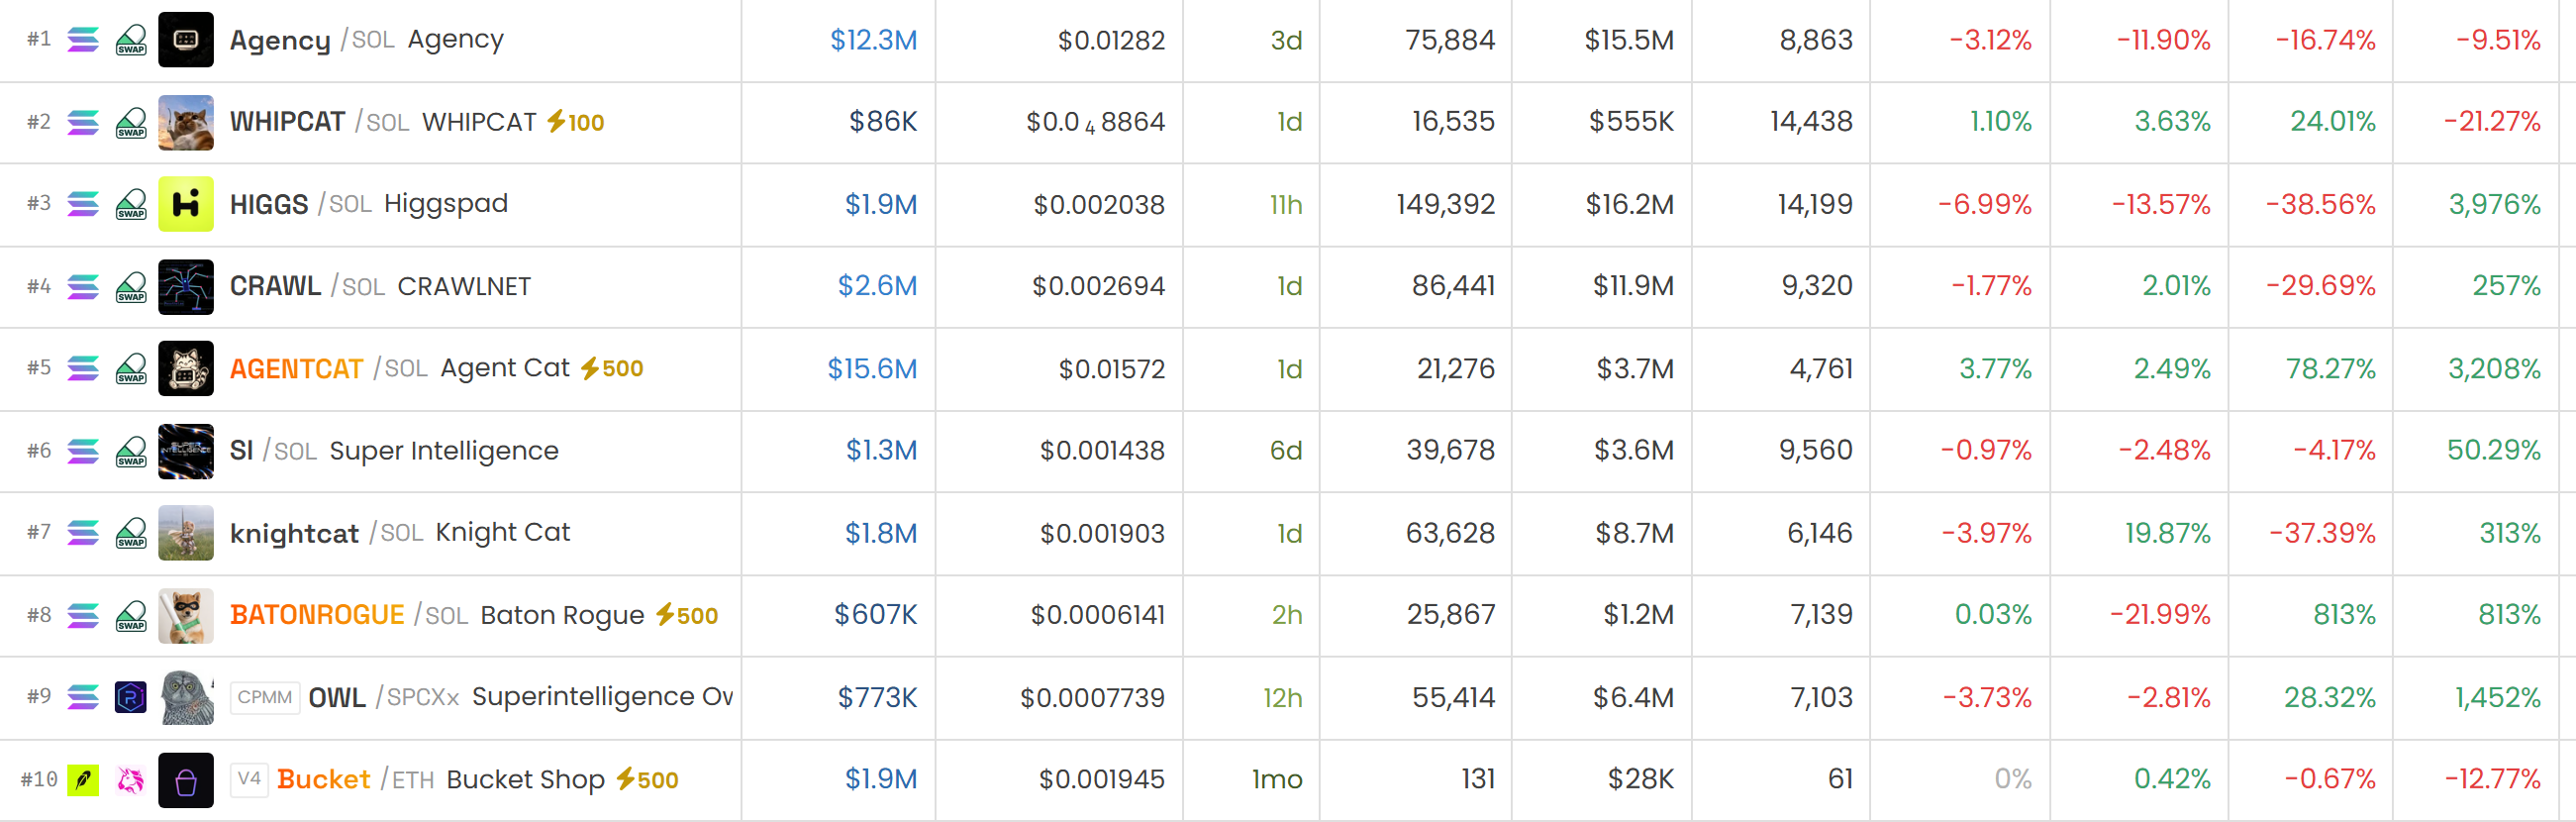Click the Super Intelligence token name
The width and height of the screenshot is (2576, 822).
point(444,451)
